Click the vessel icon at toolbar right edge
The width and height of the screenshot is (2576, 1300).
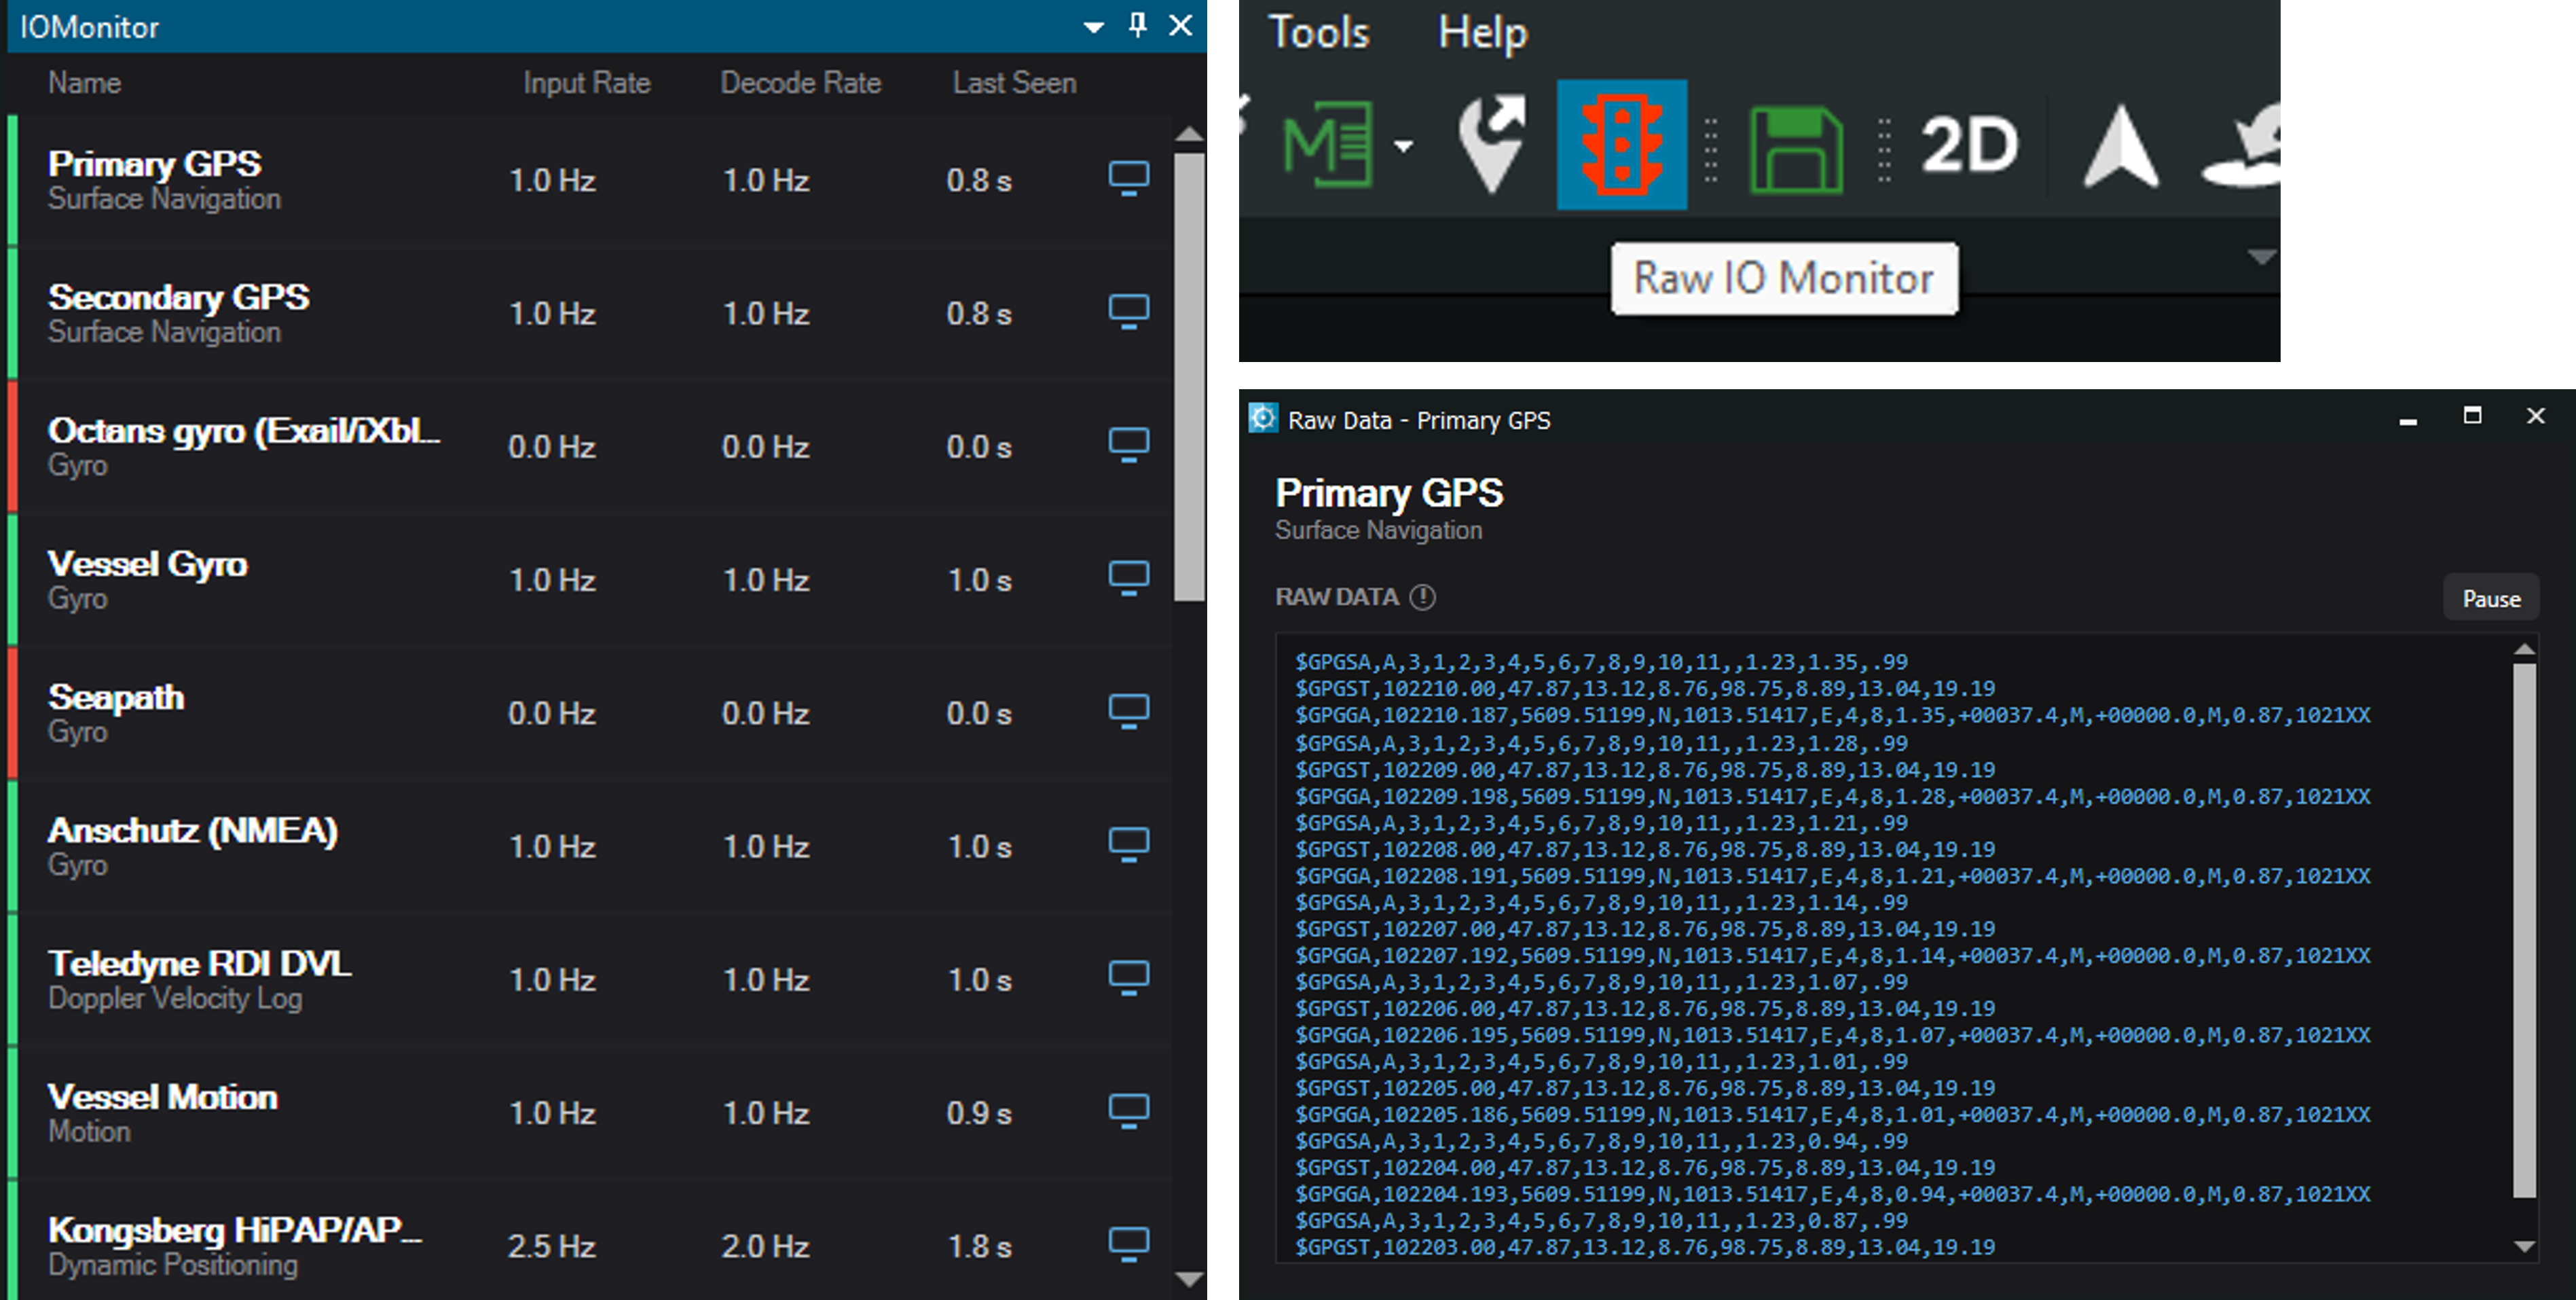2243,146
